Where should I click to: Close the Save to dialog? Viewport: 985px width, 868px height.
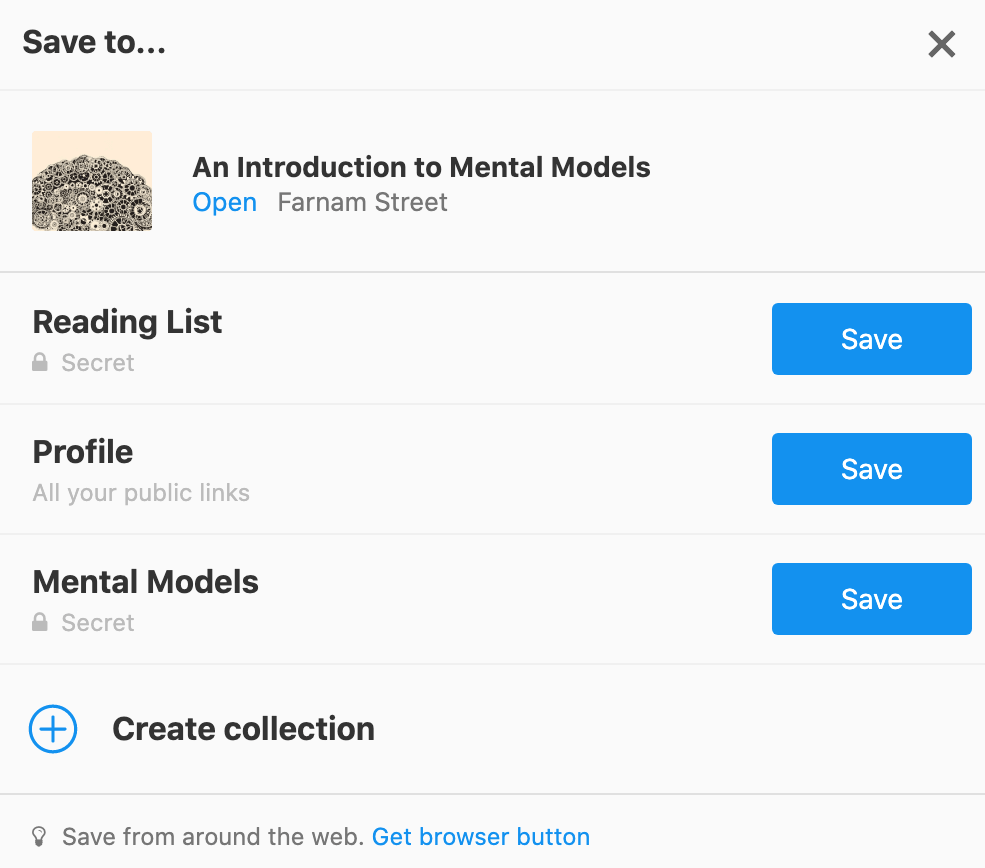[941, 45]
